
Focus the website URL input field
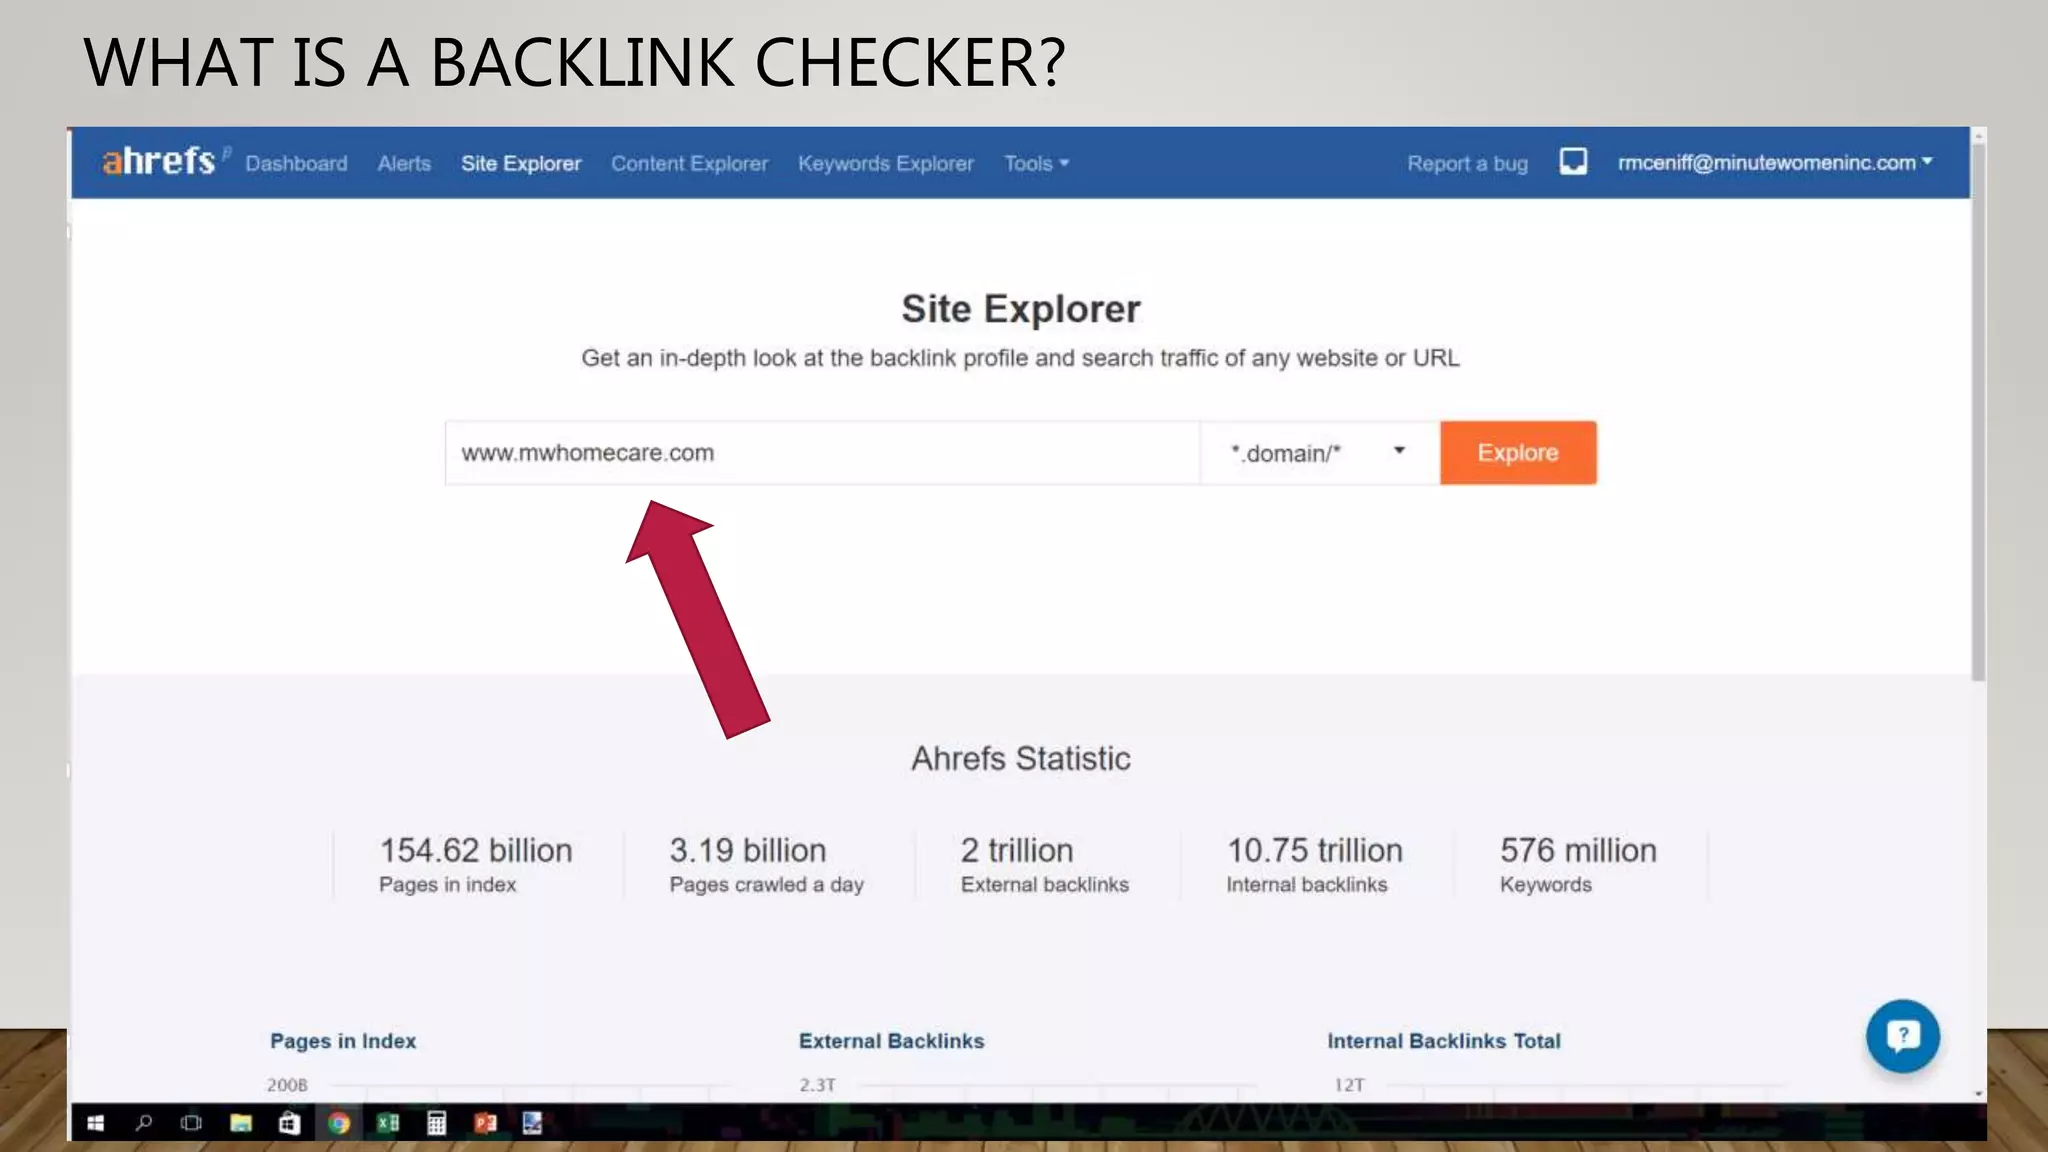point(822,453)
